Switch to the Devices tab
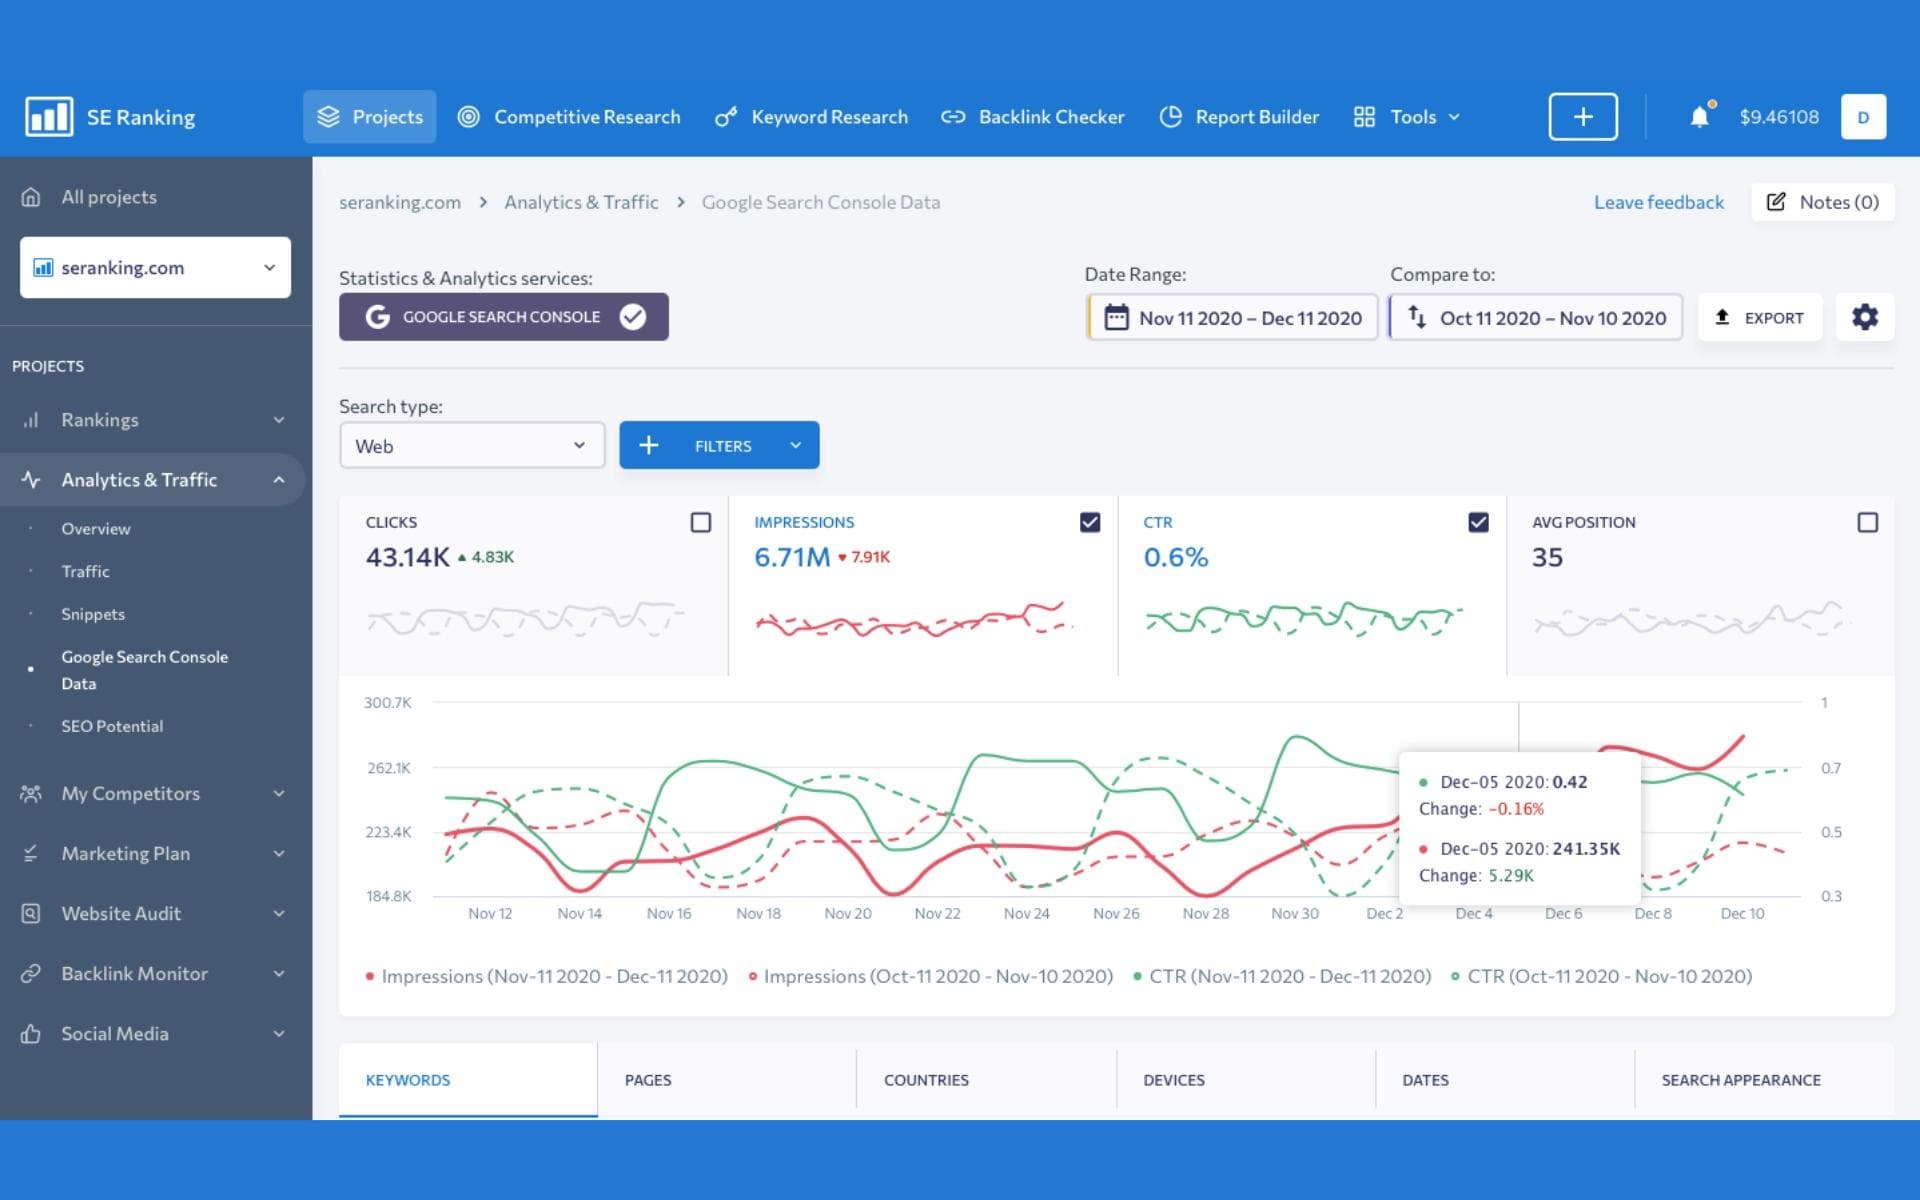 pos(1173,1080)
